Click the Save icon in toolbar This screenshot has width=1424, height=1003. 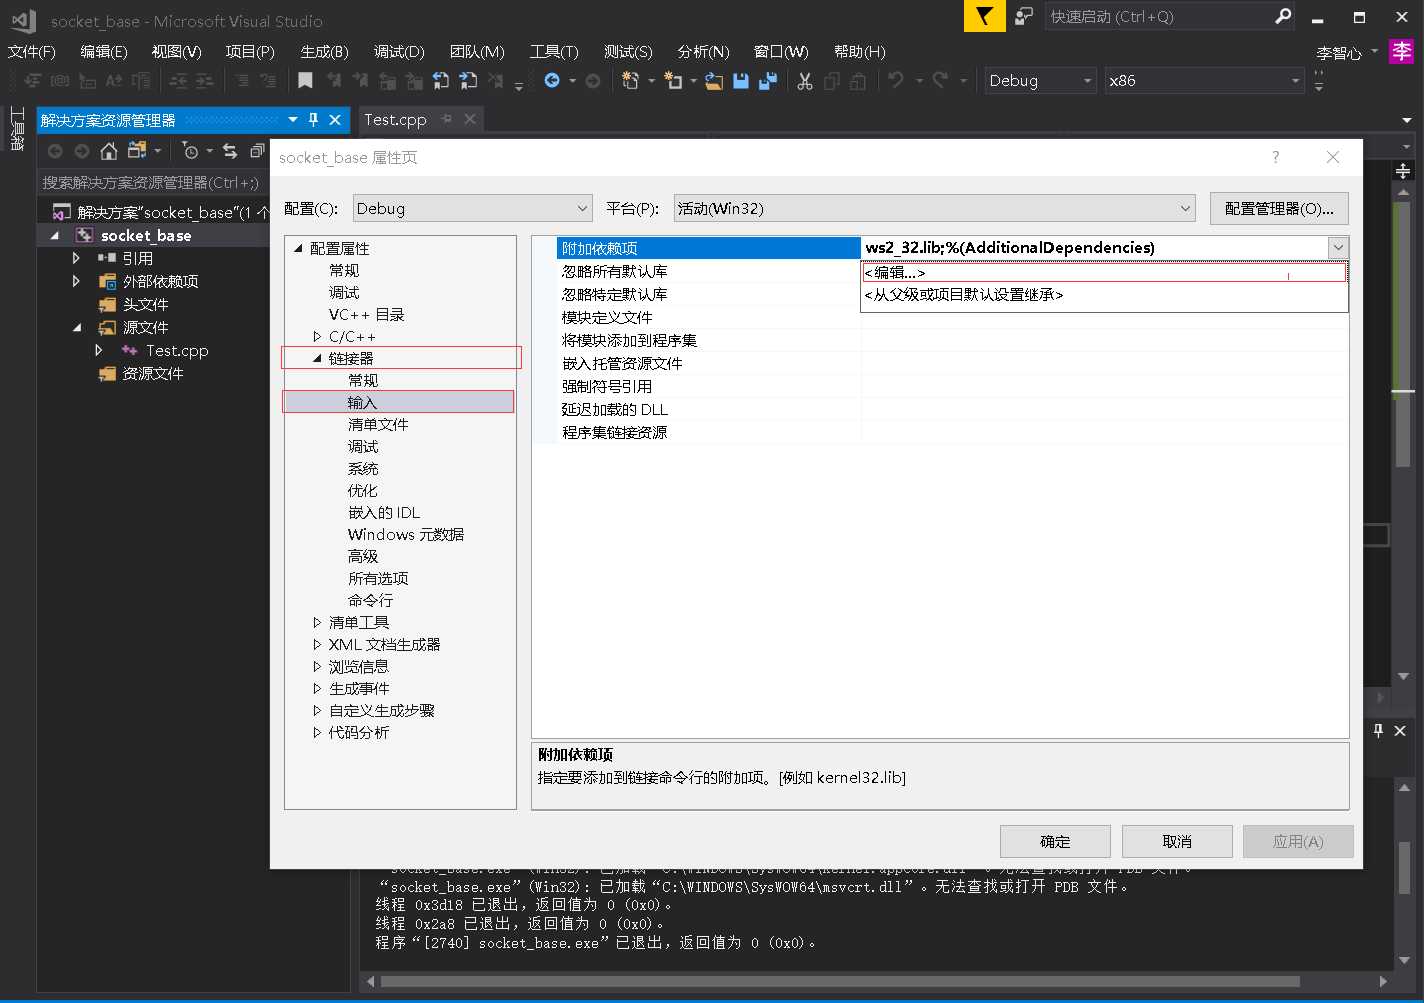[741, 81]
